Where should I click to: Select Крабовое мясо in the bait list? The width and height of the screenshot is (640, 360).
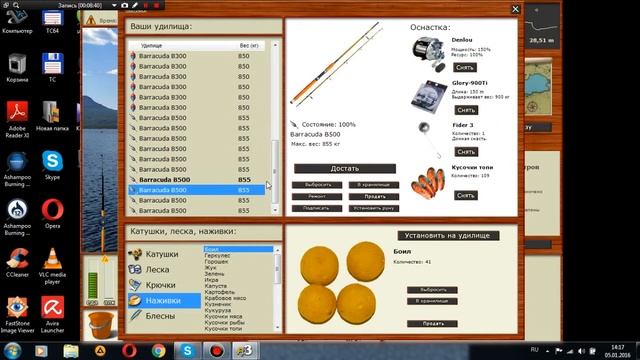pos(238,298)
